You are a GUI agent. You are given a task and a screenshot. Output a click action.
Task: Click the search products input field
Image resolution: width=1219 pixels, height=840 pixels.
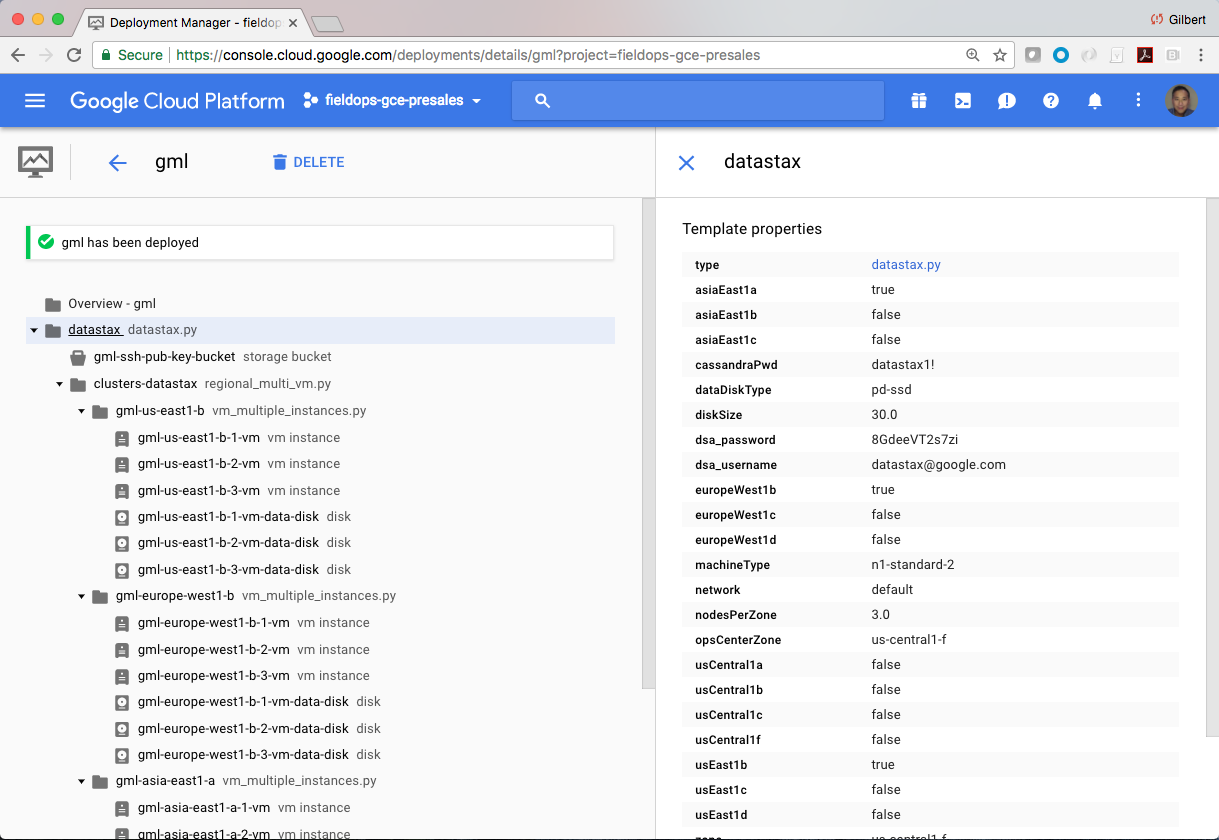pos(698,100)
